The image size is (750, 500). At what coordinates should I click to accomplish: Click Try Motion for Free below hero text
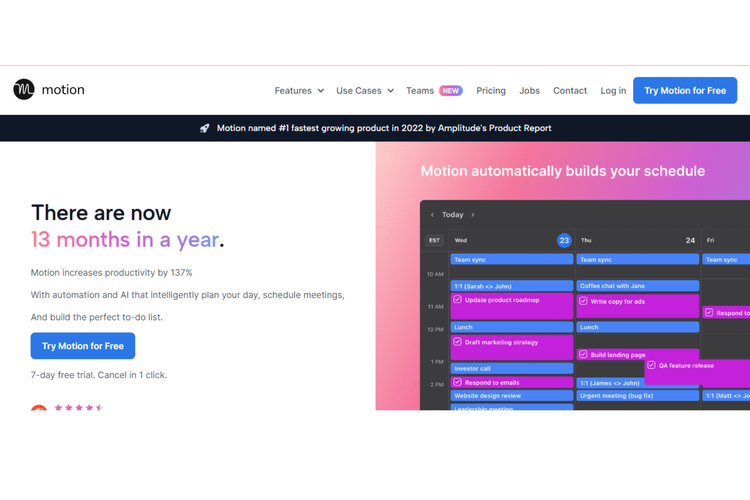pyautogui.click(x=83, y=346)
